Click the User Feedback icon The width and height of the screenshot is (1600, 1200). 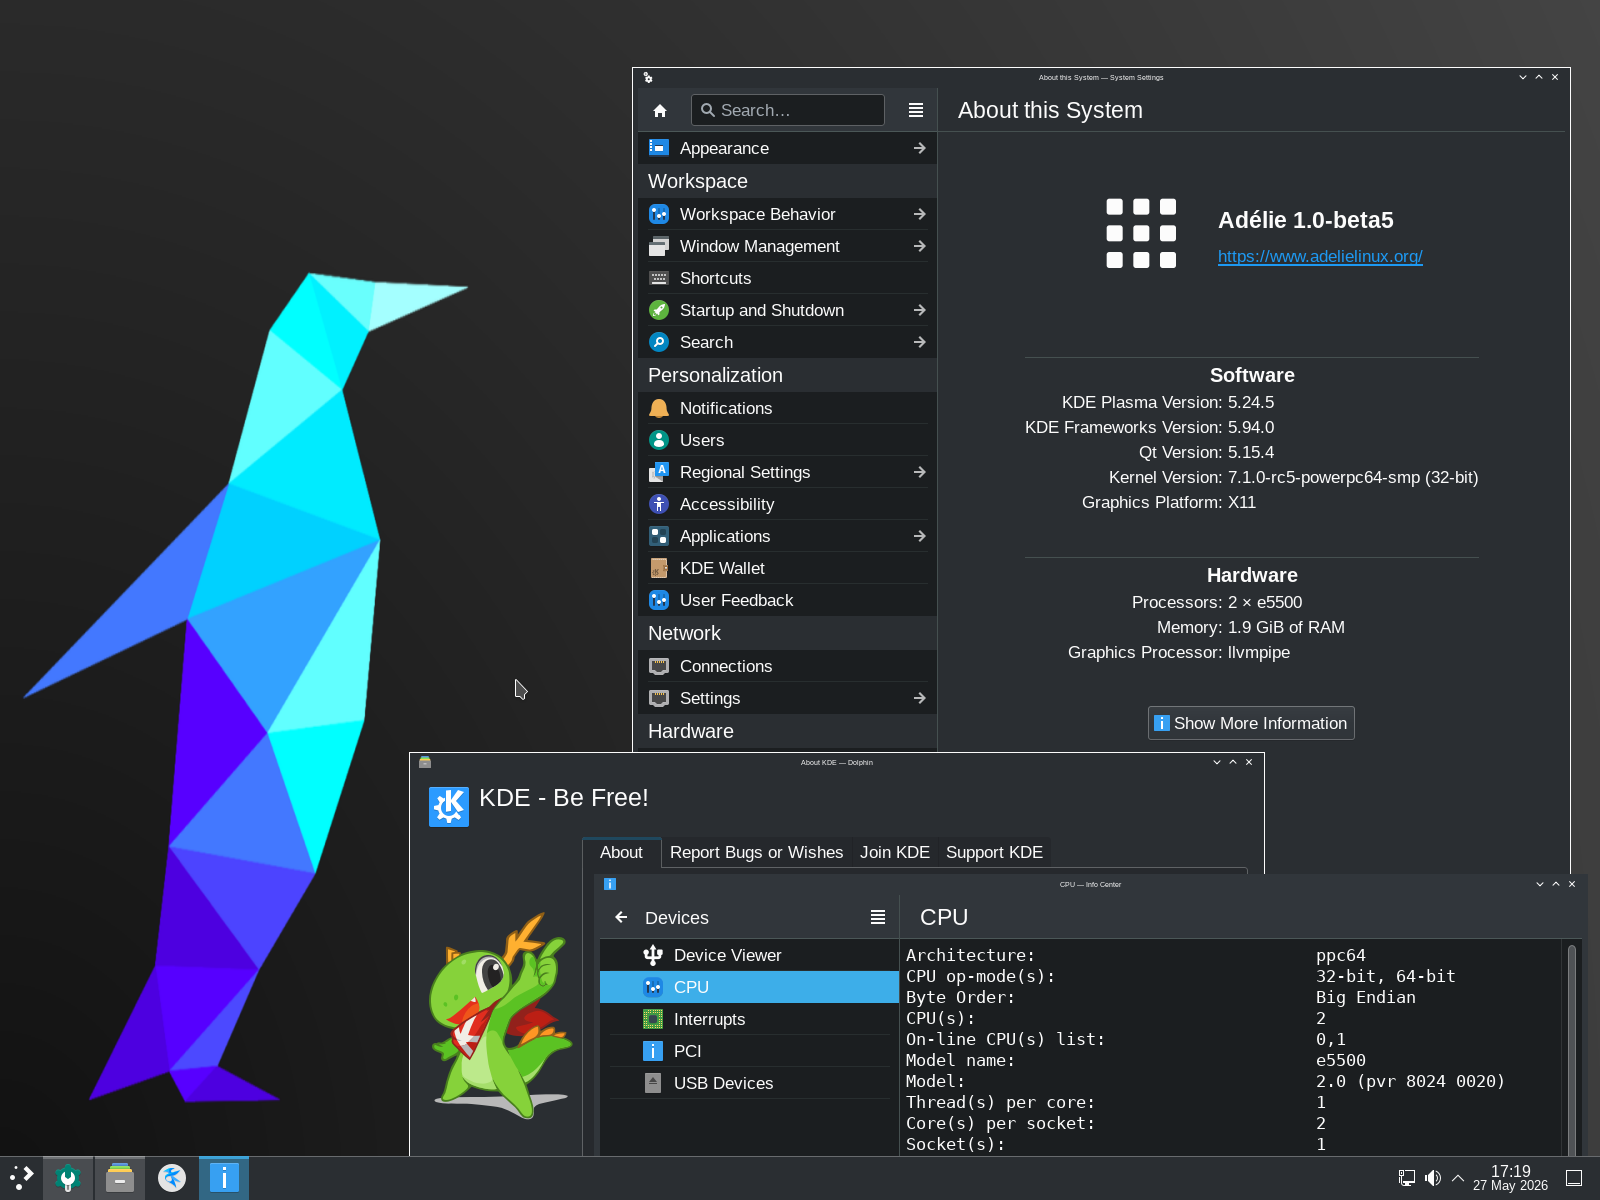(659, 600)
